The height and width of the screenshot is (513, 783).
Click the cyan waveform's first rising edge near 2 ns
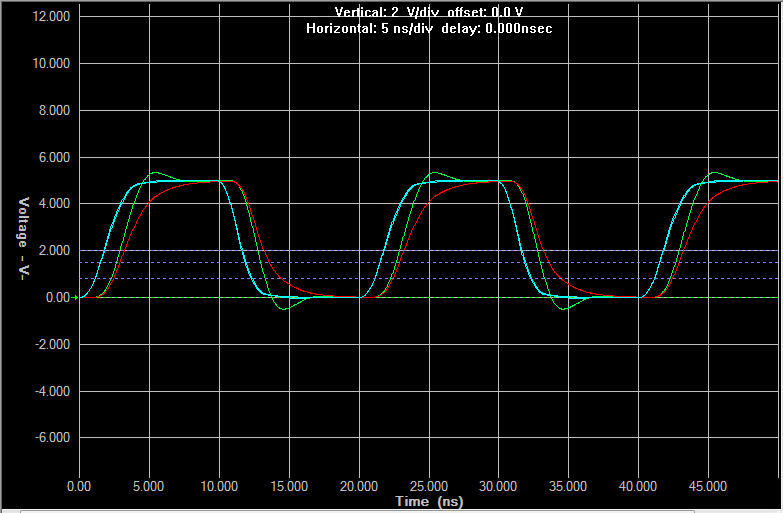[x=106, y=245]
